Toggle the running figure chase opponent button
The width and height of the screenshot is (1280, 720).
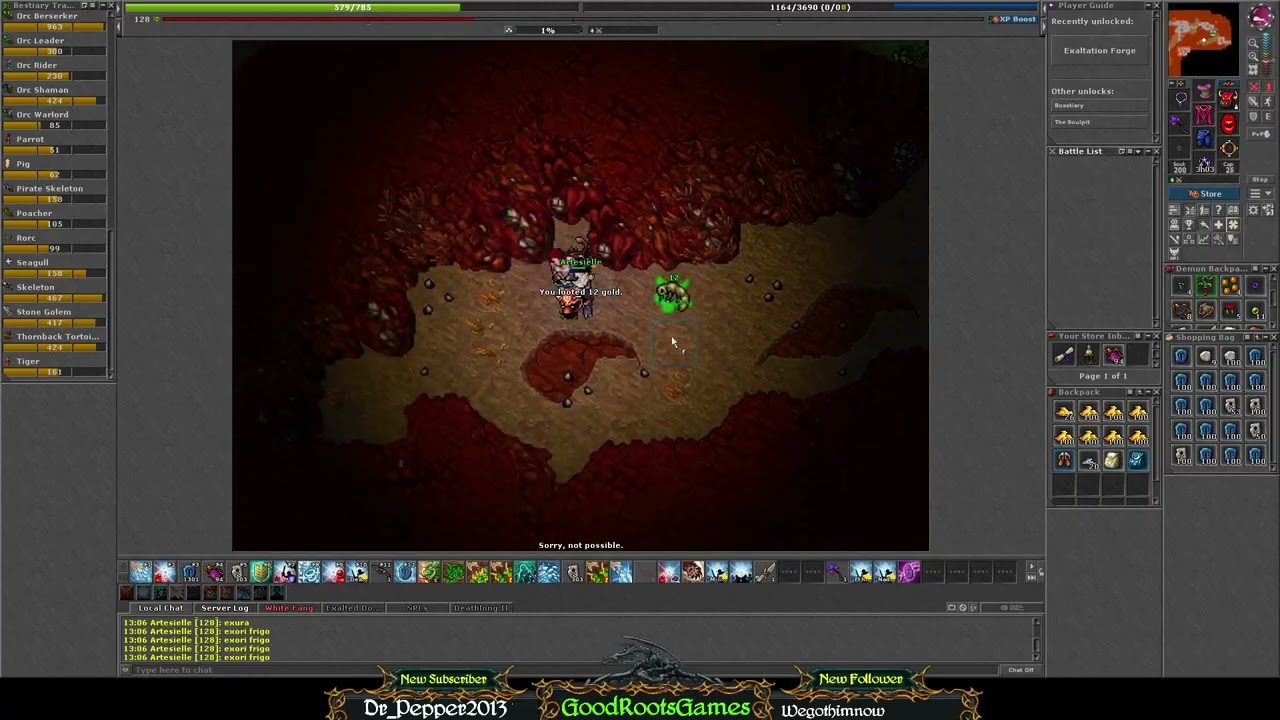(x=1268, y=102)
